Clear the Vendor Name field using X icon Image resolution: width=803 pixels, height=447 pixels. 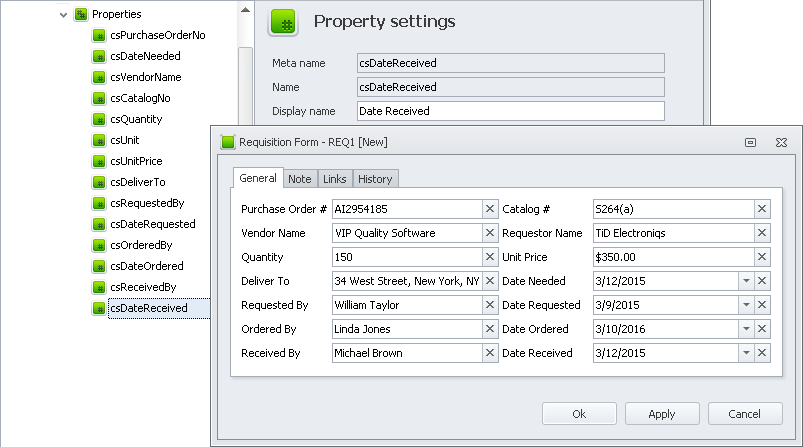(x=489, y=233)
